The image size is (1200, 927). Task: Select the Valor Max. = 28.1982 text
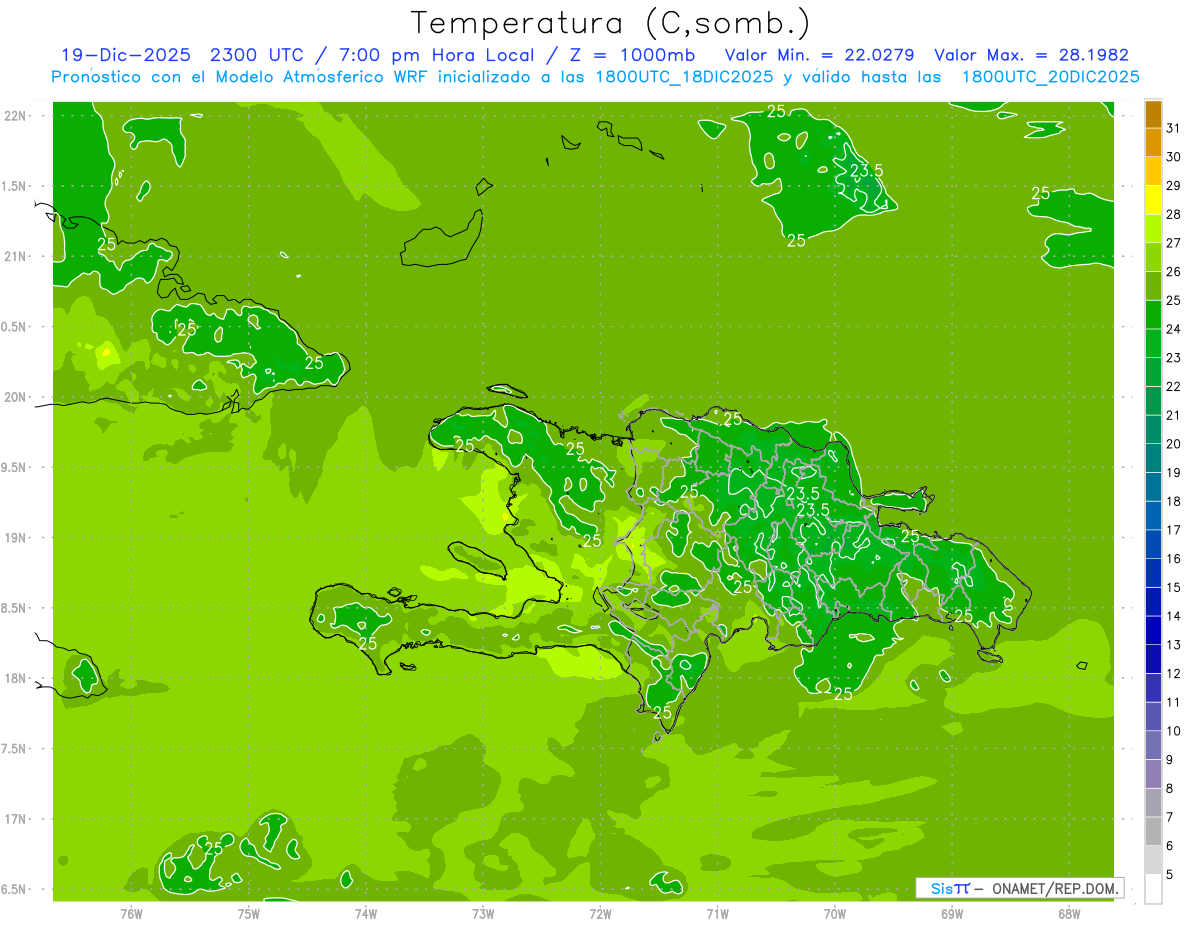click(1031, 55)
